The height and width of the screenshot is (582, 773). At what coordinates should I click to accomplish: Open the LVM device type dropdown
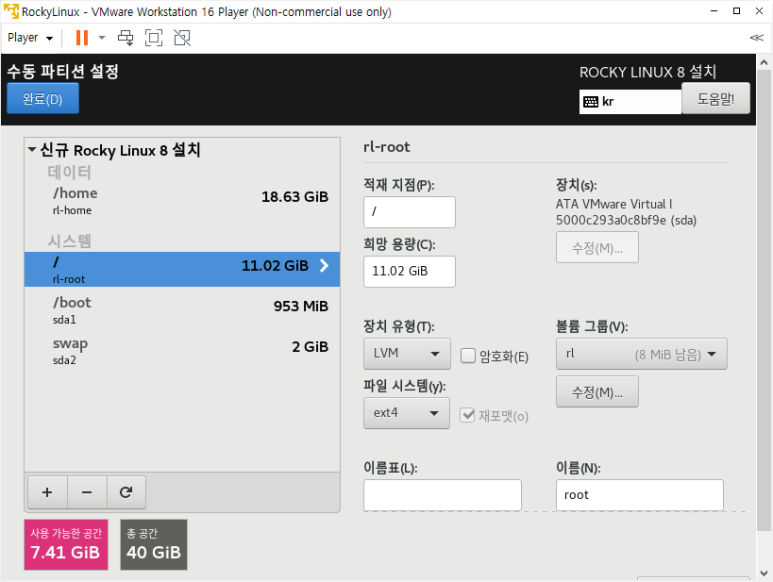pos(407,353)
